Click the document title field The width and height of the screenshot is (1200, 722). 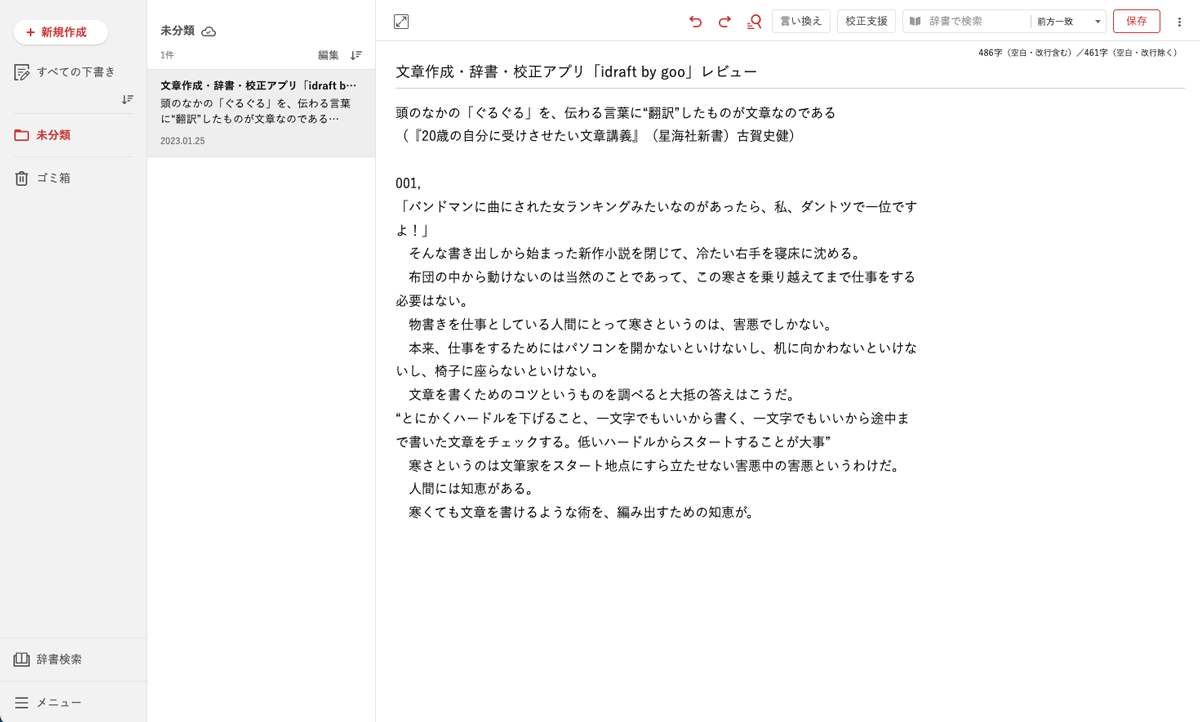tap(789, 72)
